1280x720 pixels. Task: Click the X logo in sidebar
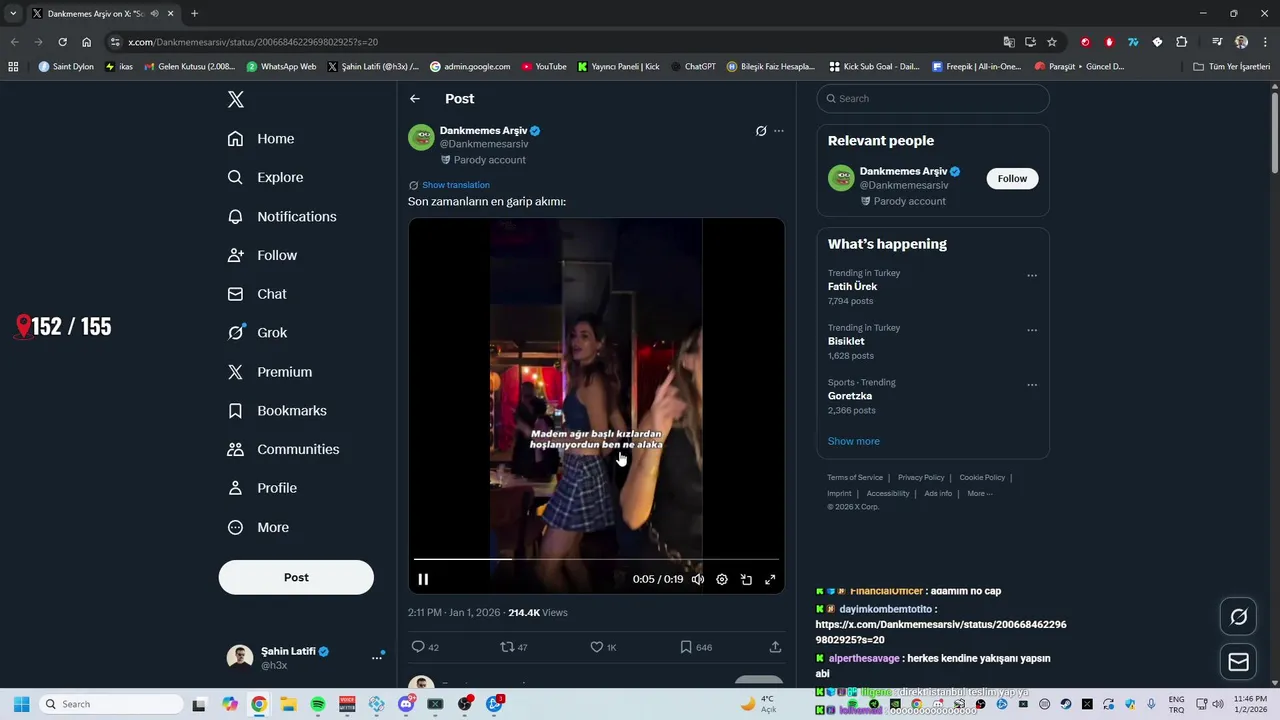point(235,99)
